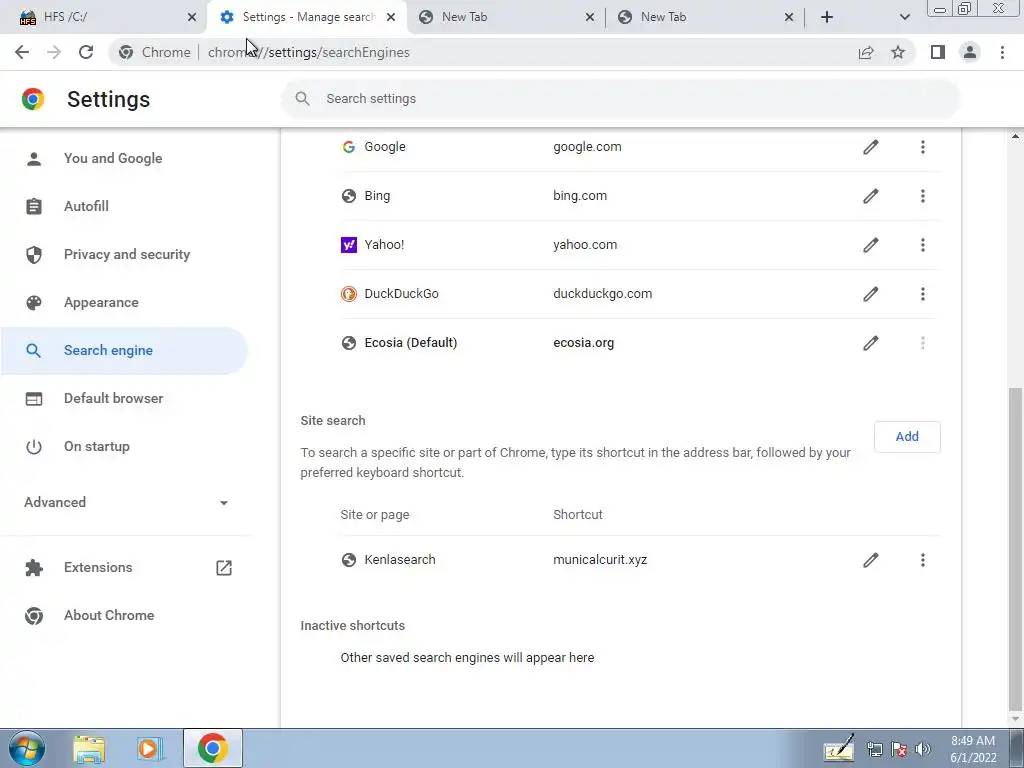Open a new tab with plus button
Screen dimensions: 1024x768
827,17
